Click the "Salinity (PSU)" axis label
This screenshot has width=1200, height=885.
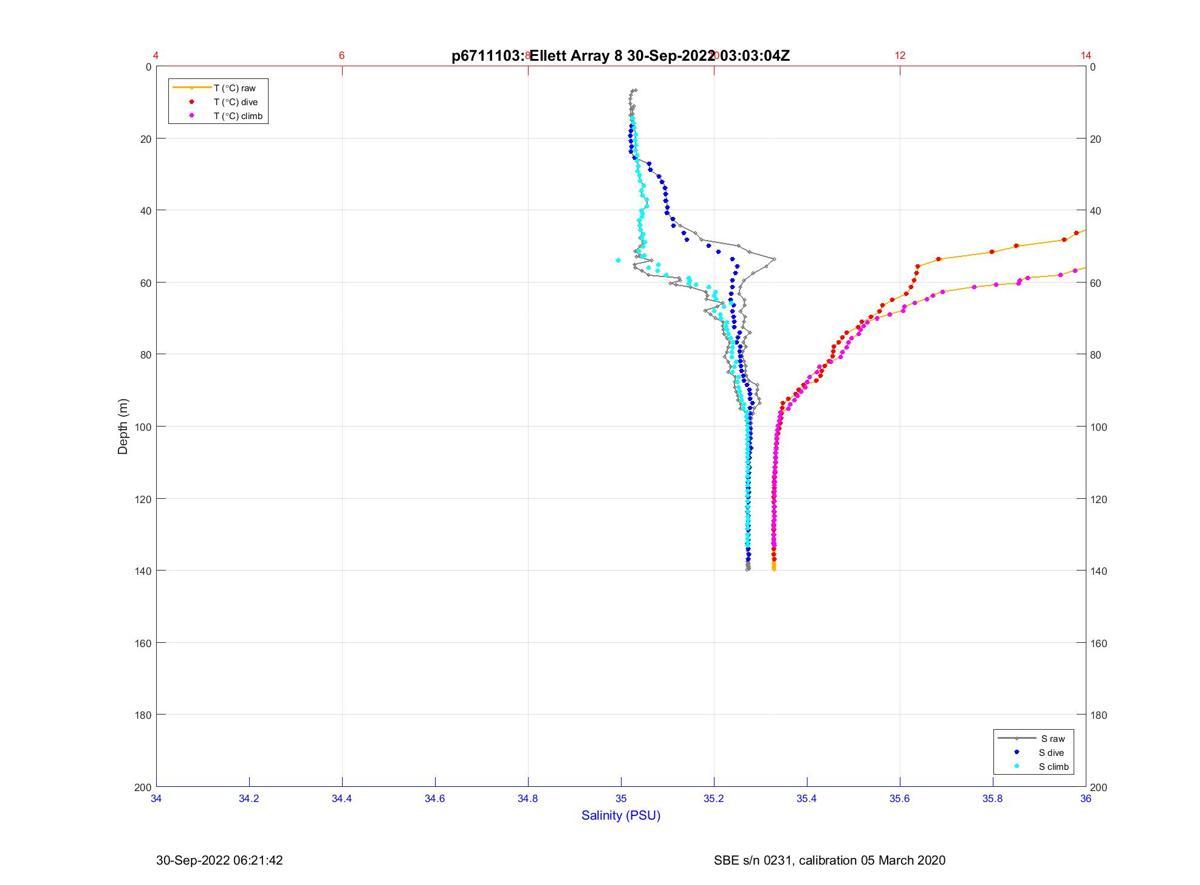pyautogui.click(x=621, y=815)
